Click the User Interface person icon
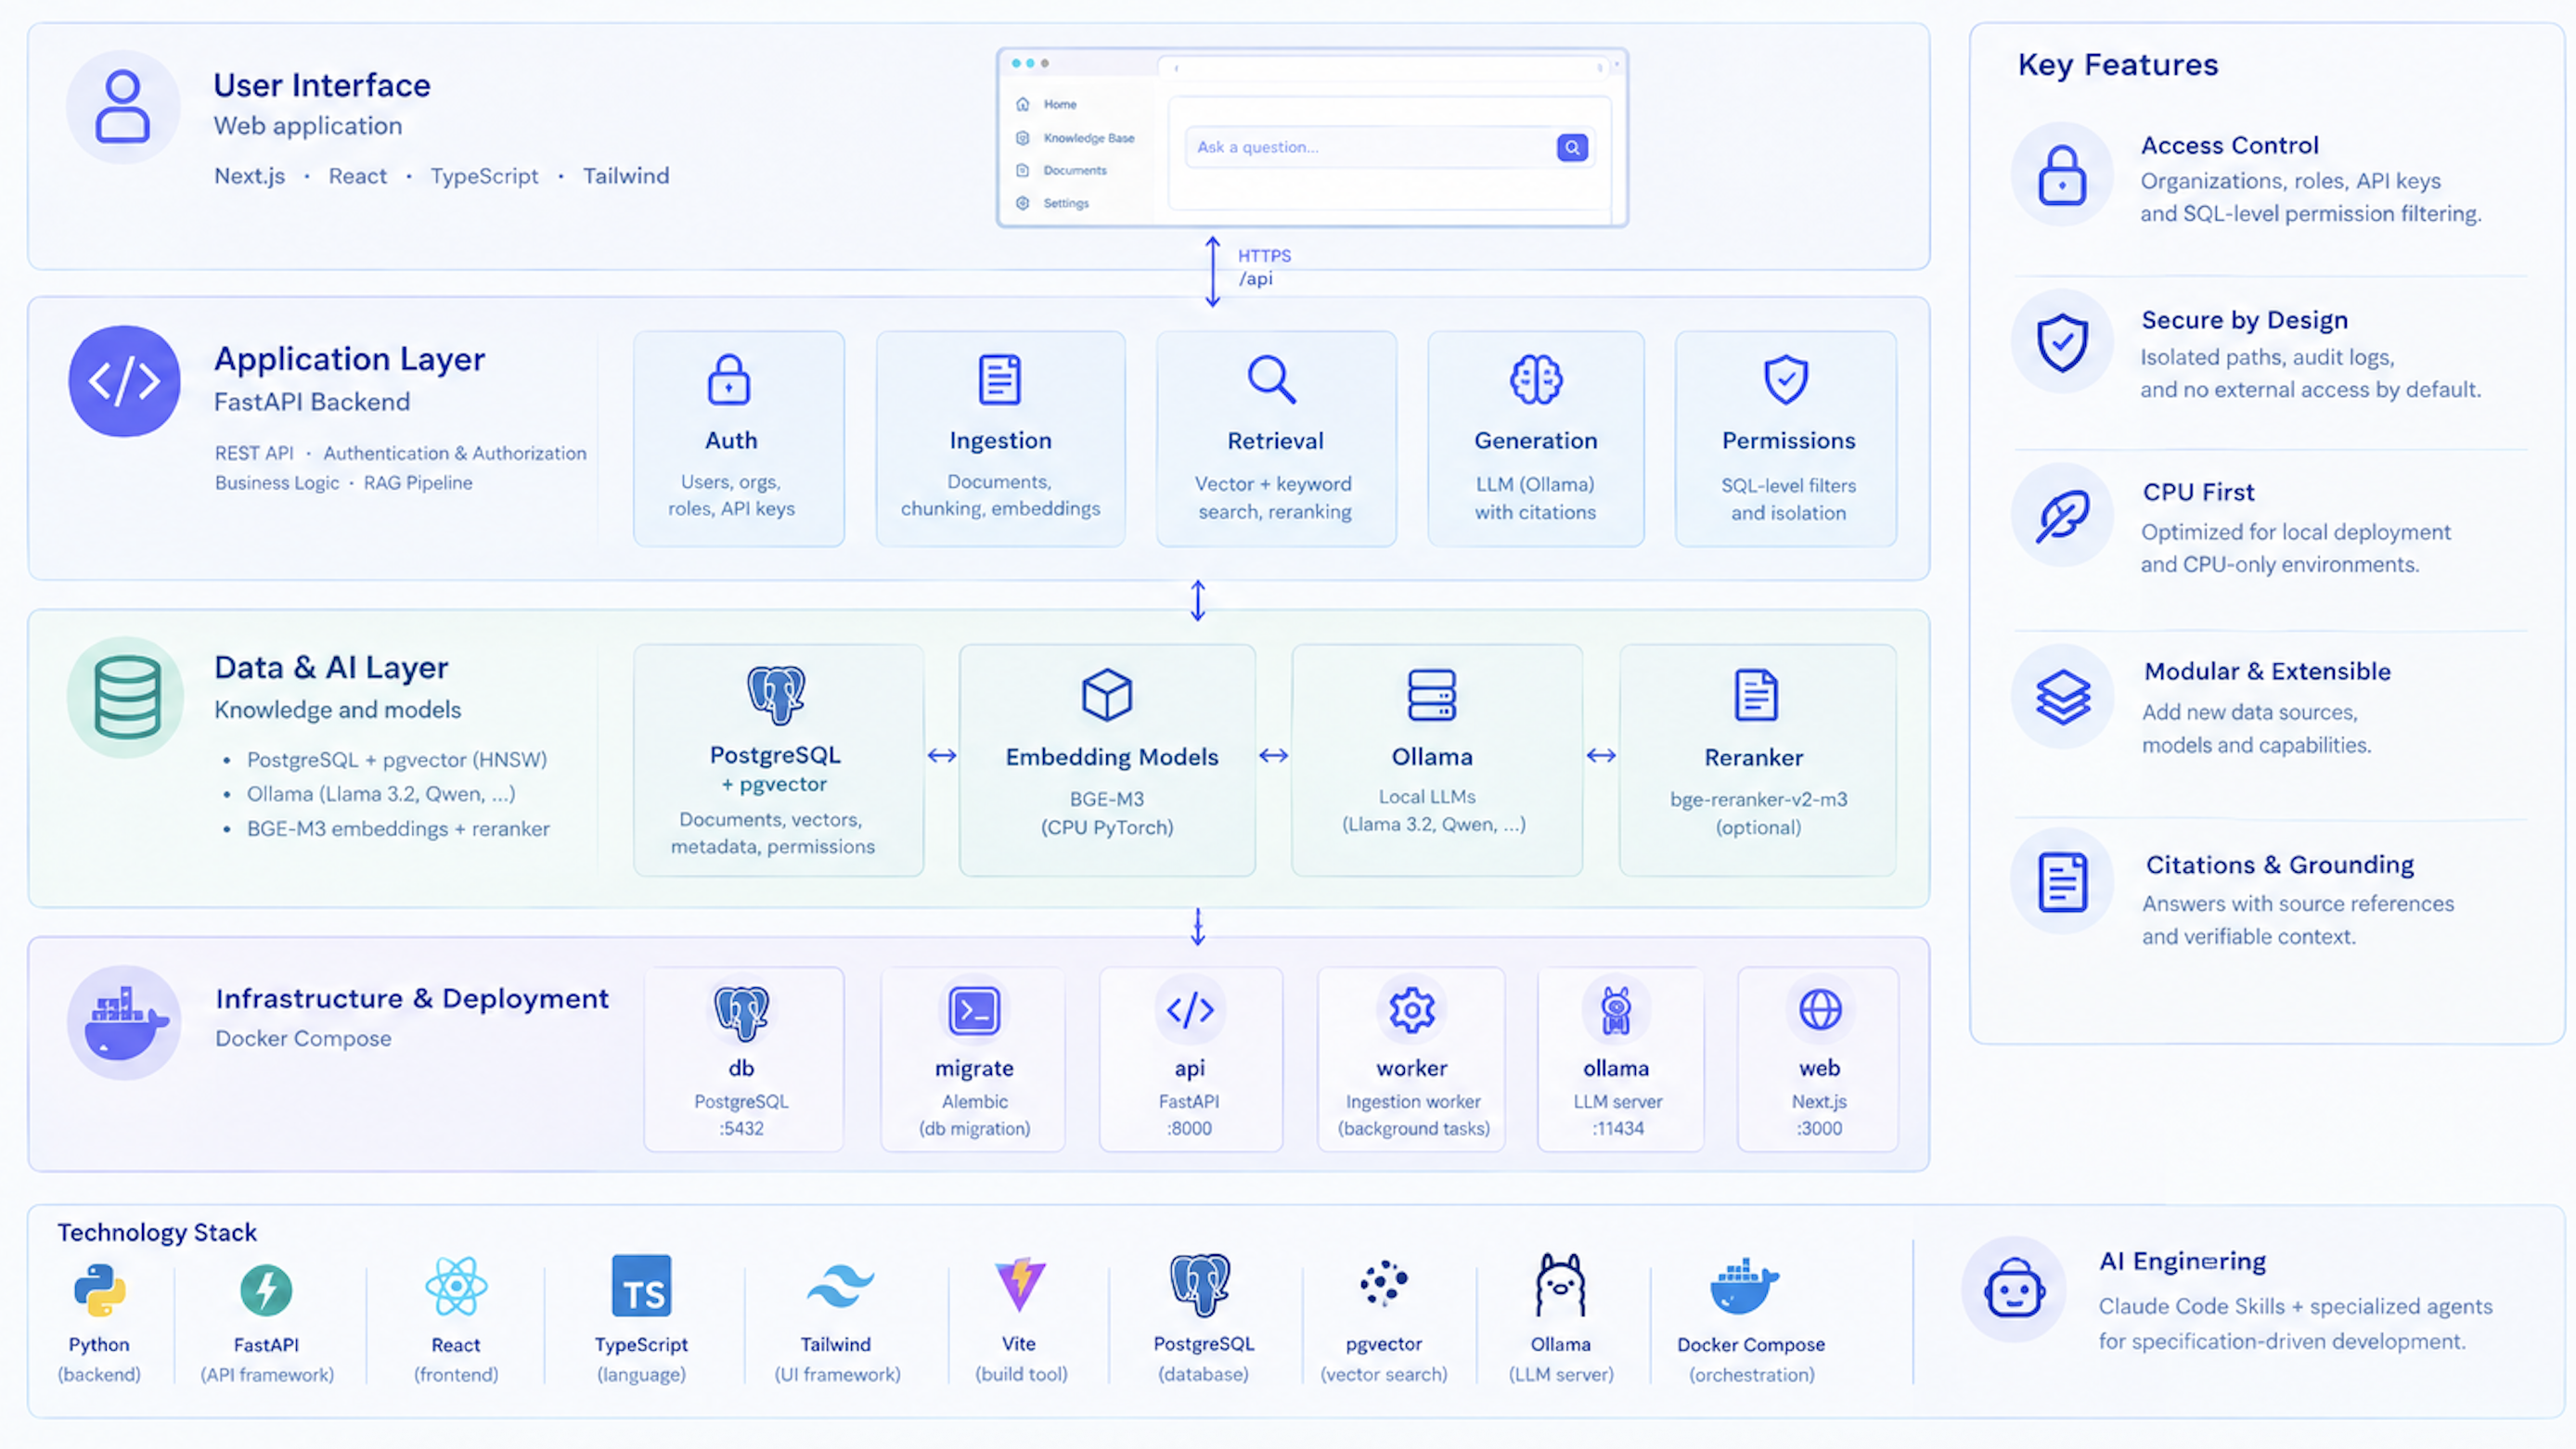Screen dimensions: 2576x1449 pos(123,106)
